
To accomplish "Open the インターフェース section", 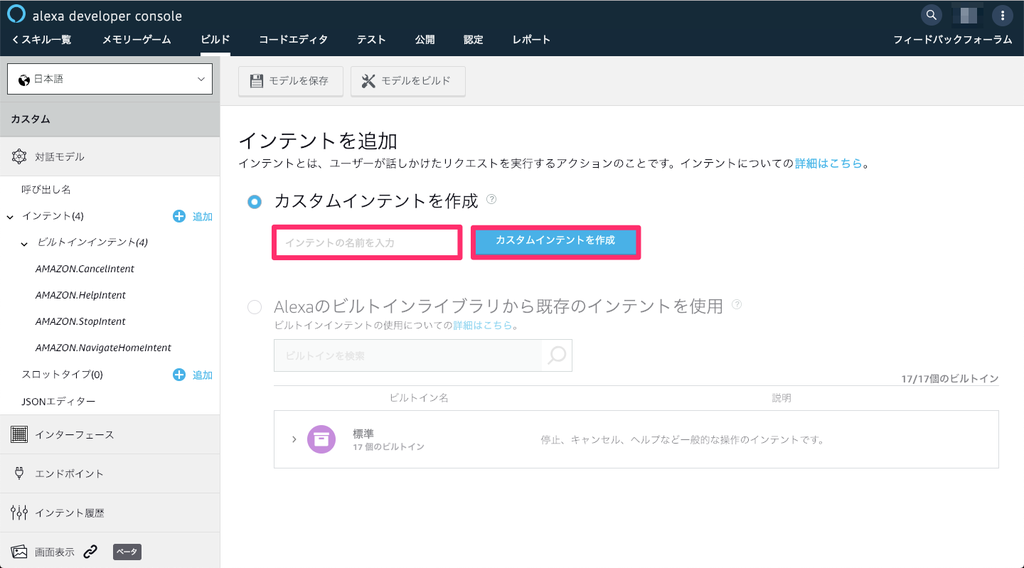I will tap(110, 434).
